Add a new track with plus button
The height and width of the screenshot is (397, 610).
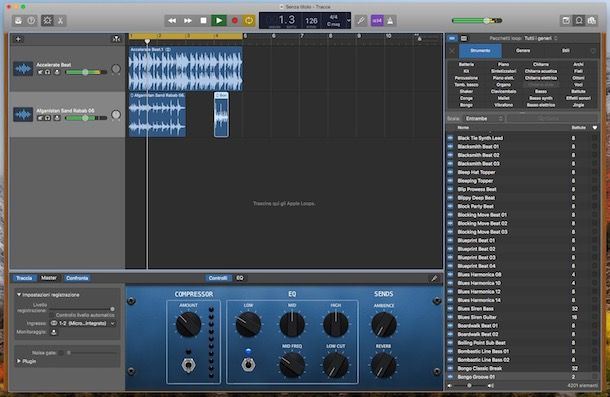(18, 39)
